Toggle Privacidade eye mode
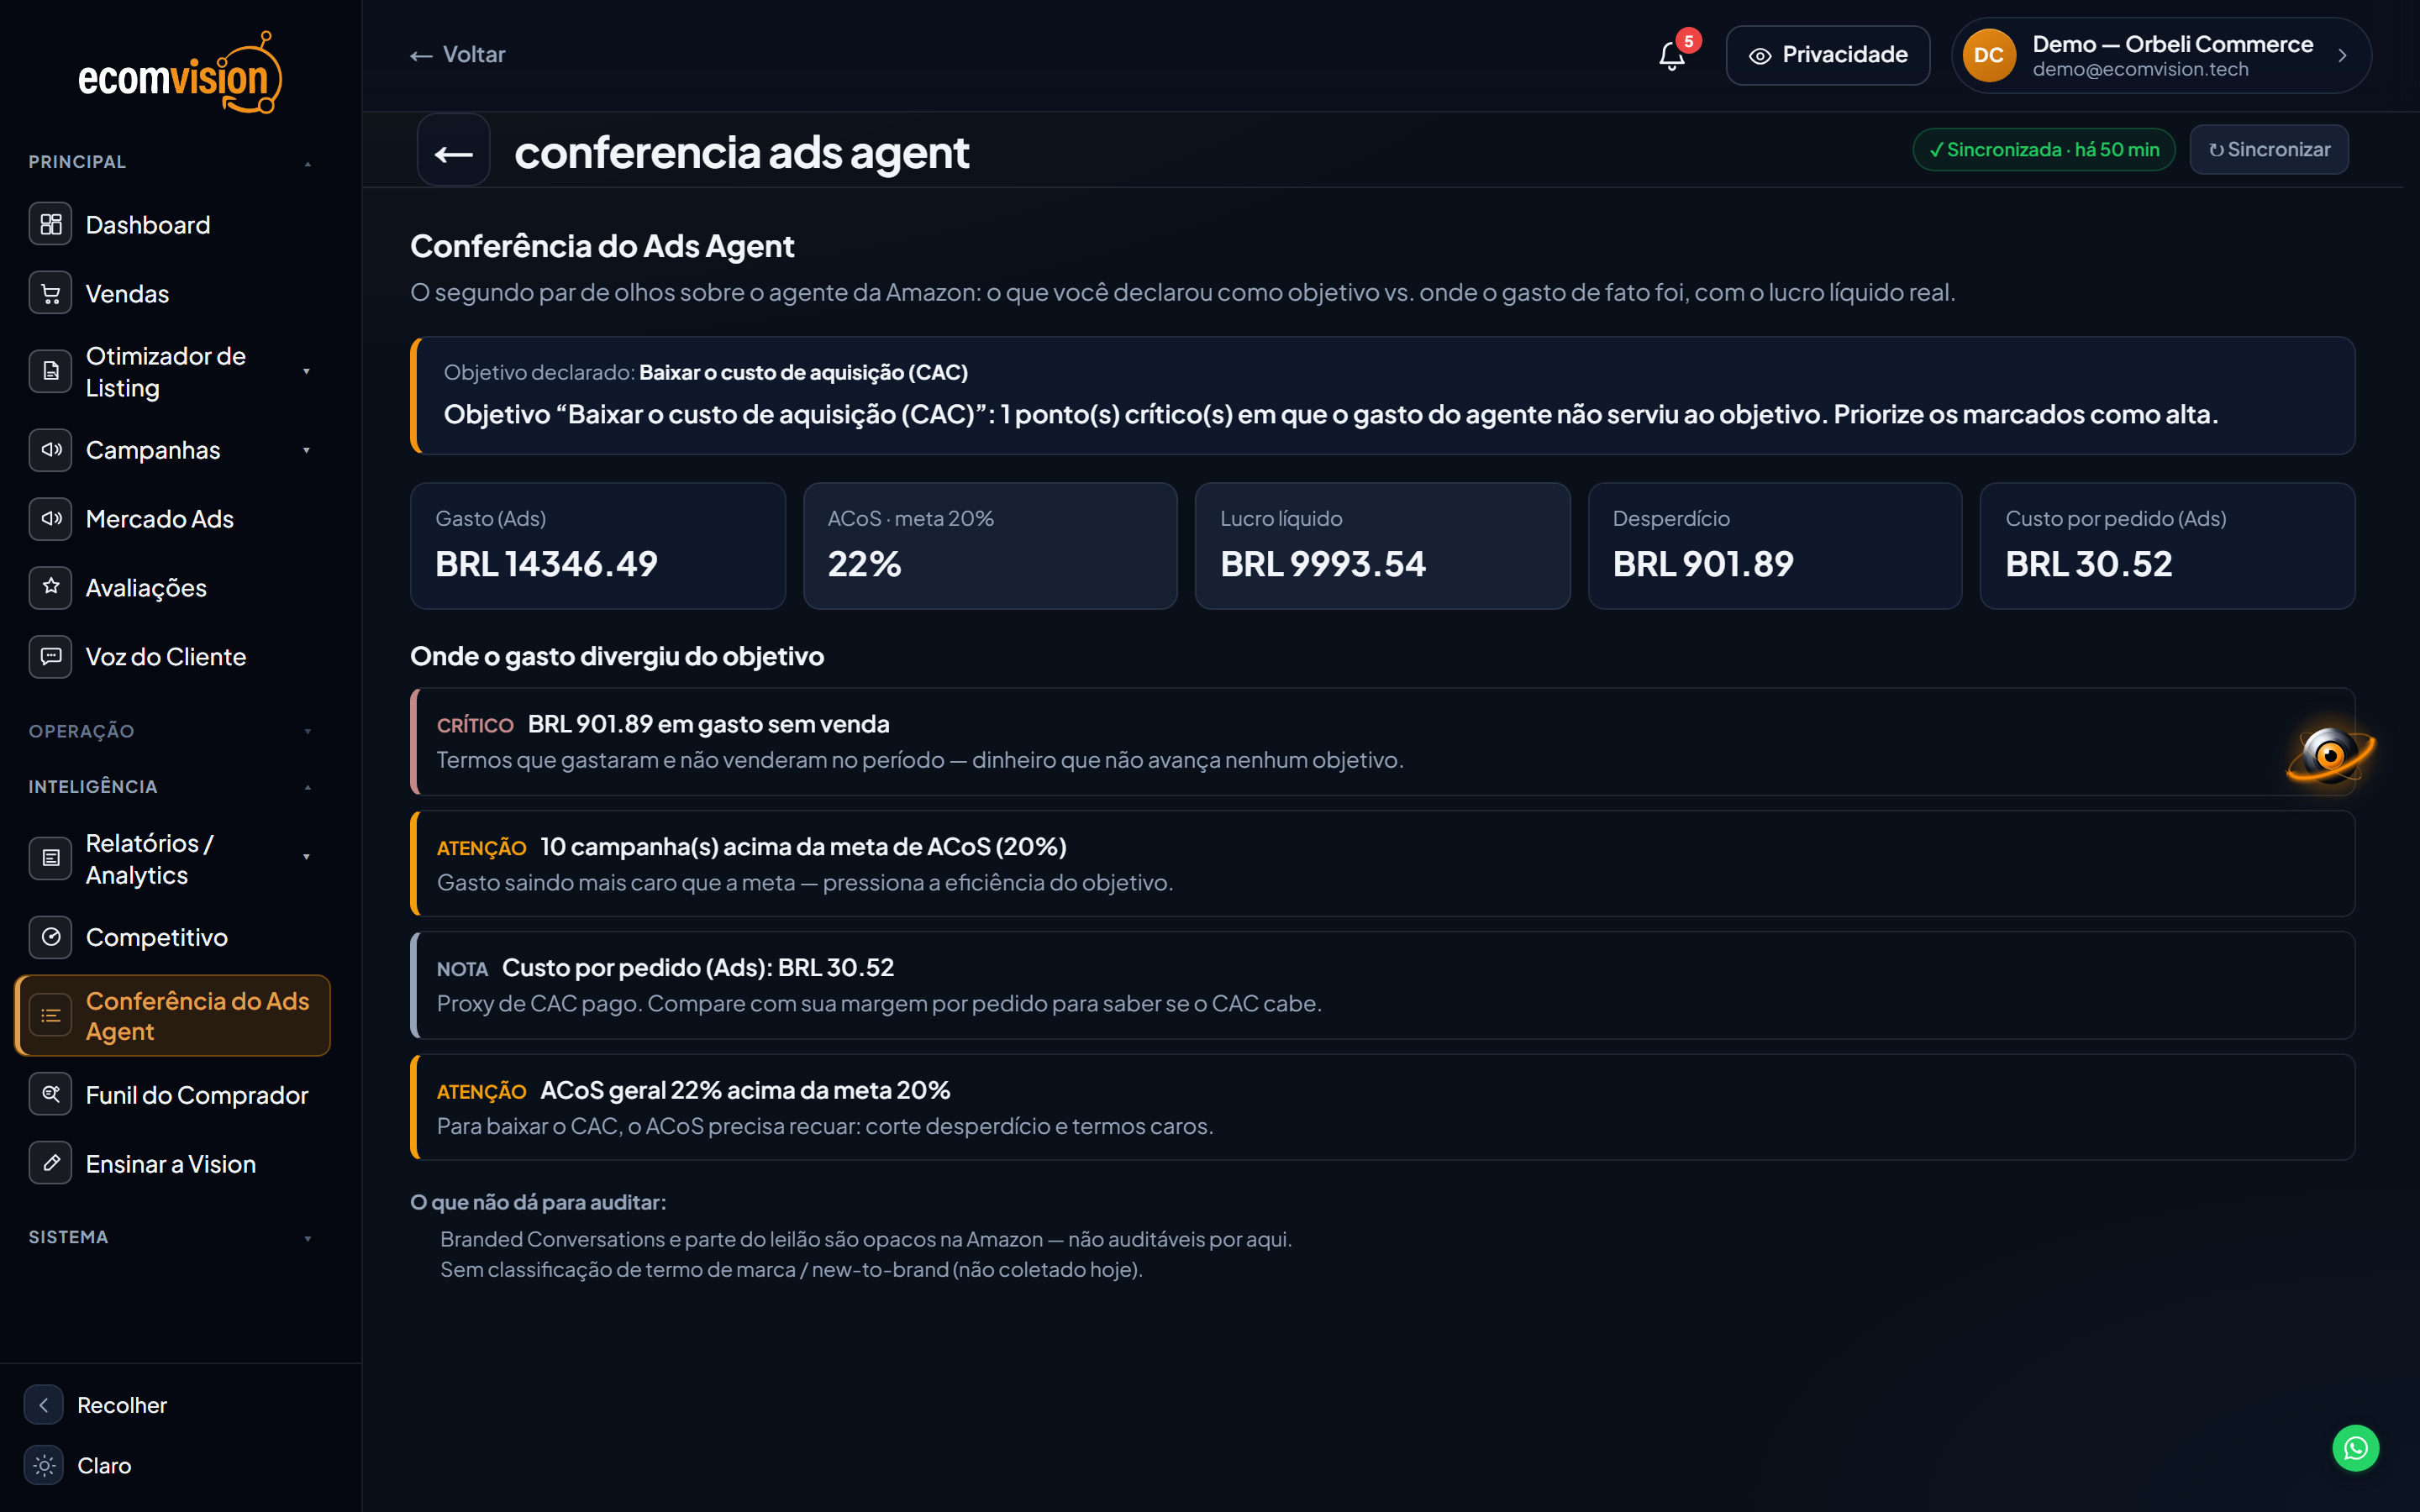The height and width of the screenshot is (1512, 2420). (1827, 55)
